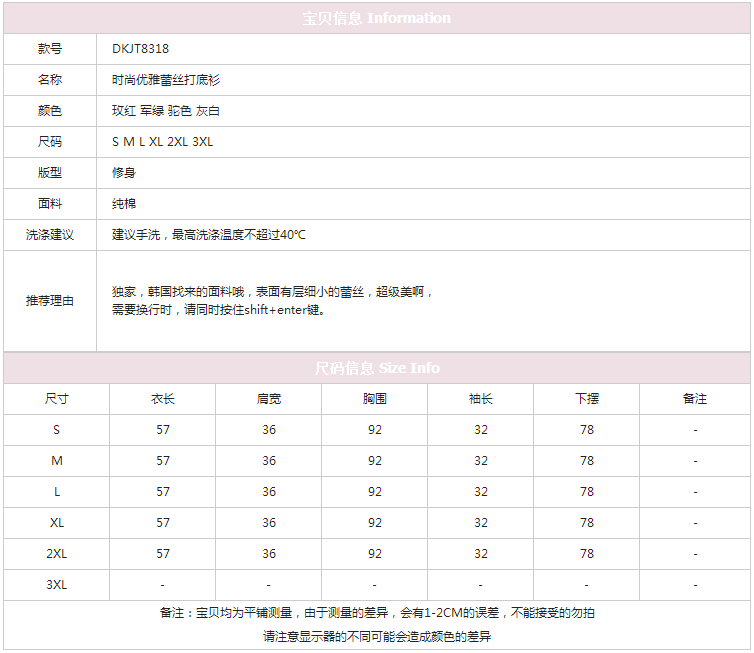
Task: Click the 推荐理由 row label
Action: pos(50,301)
